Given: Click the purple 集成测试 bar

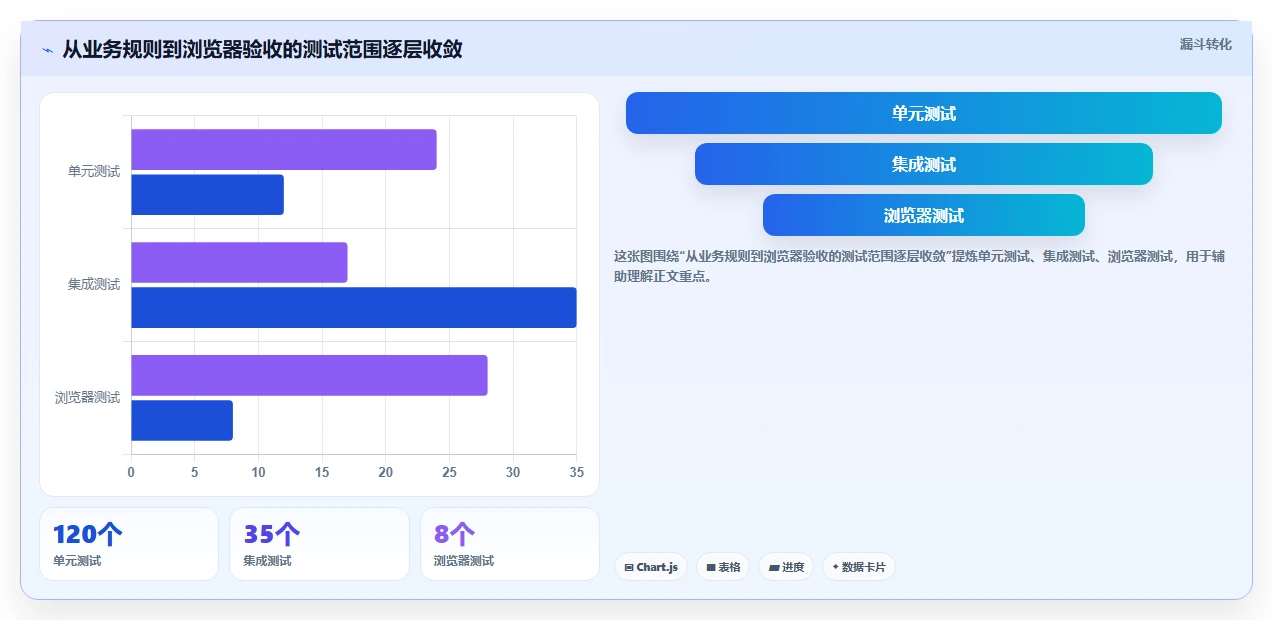Looking at the screenshot, I should coord(239,262).
